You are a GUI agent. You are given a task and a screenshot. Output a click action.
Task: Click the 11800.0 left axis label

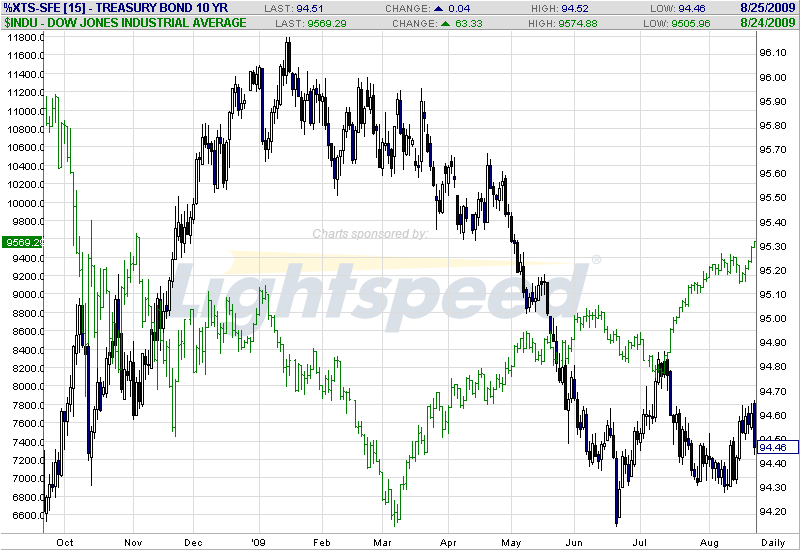pos(25,37)
